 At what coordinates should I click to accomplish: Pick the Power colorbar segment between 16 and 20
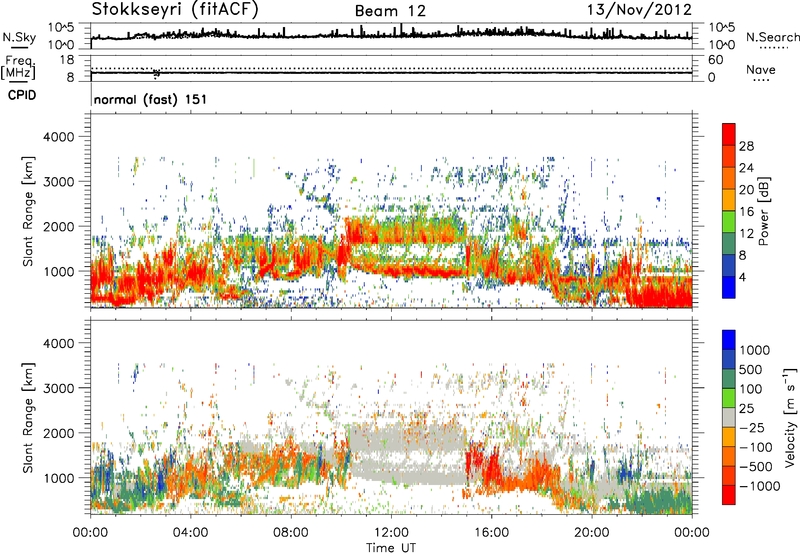click(x=729, y=199)
